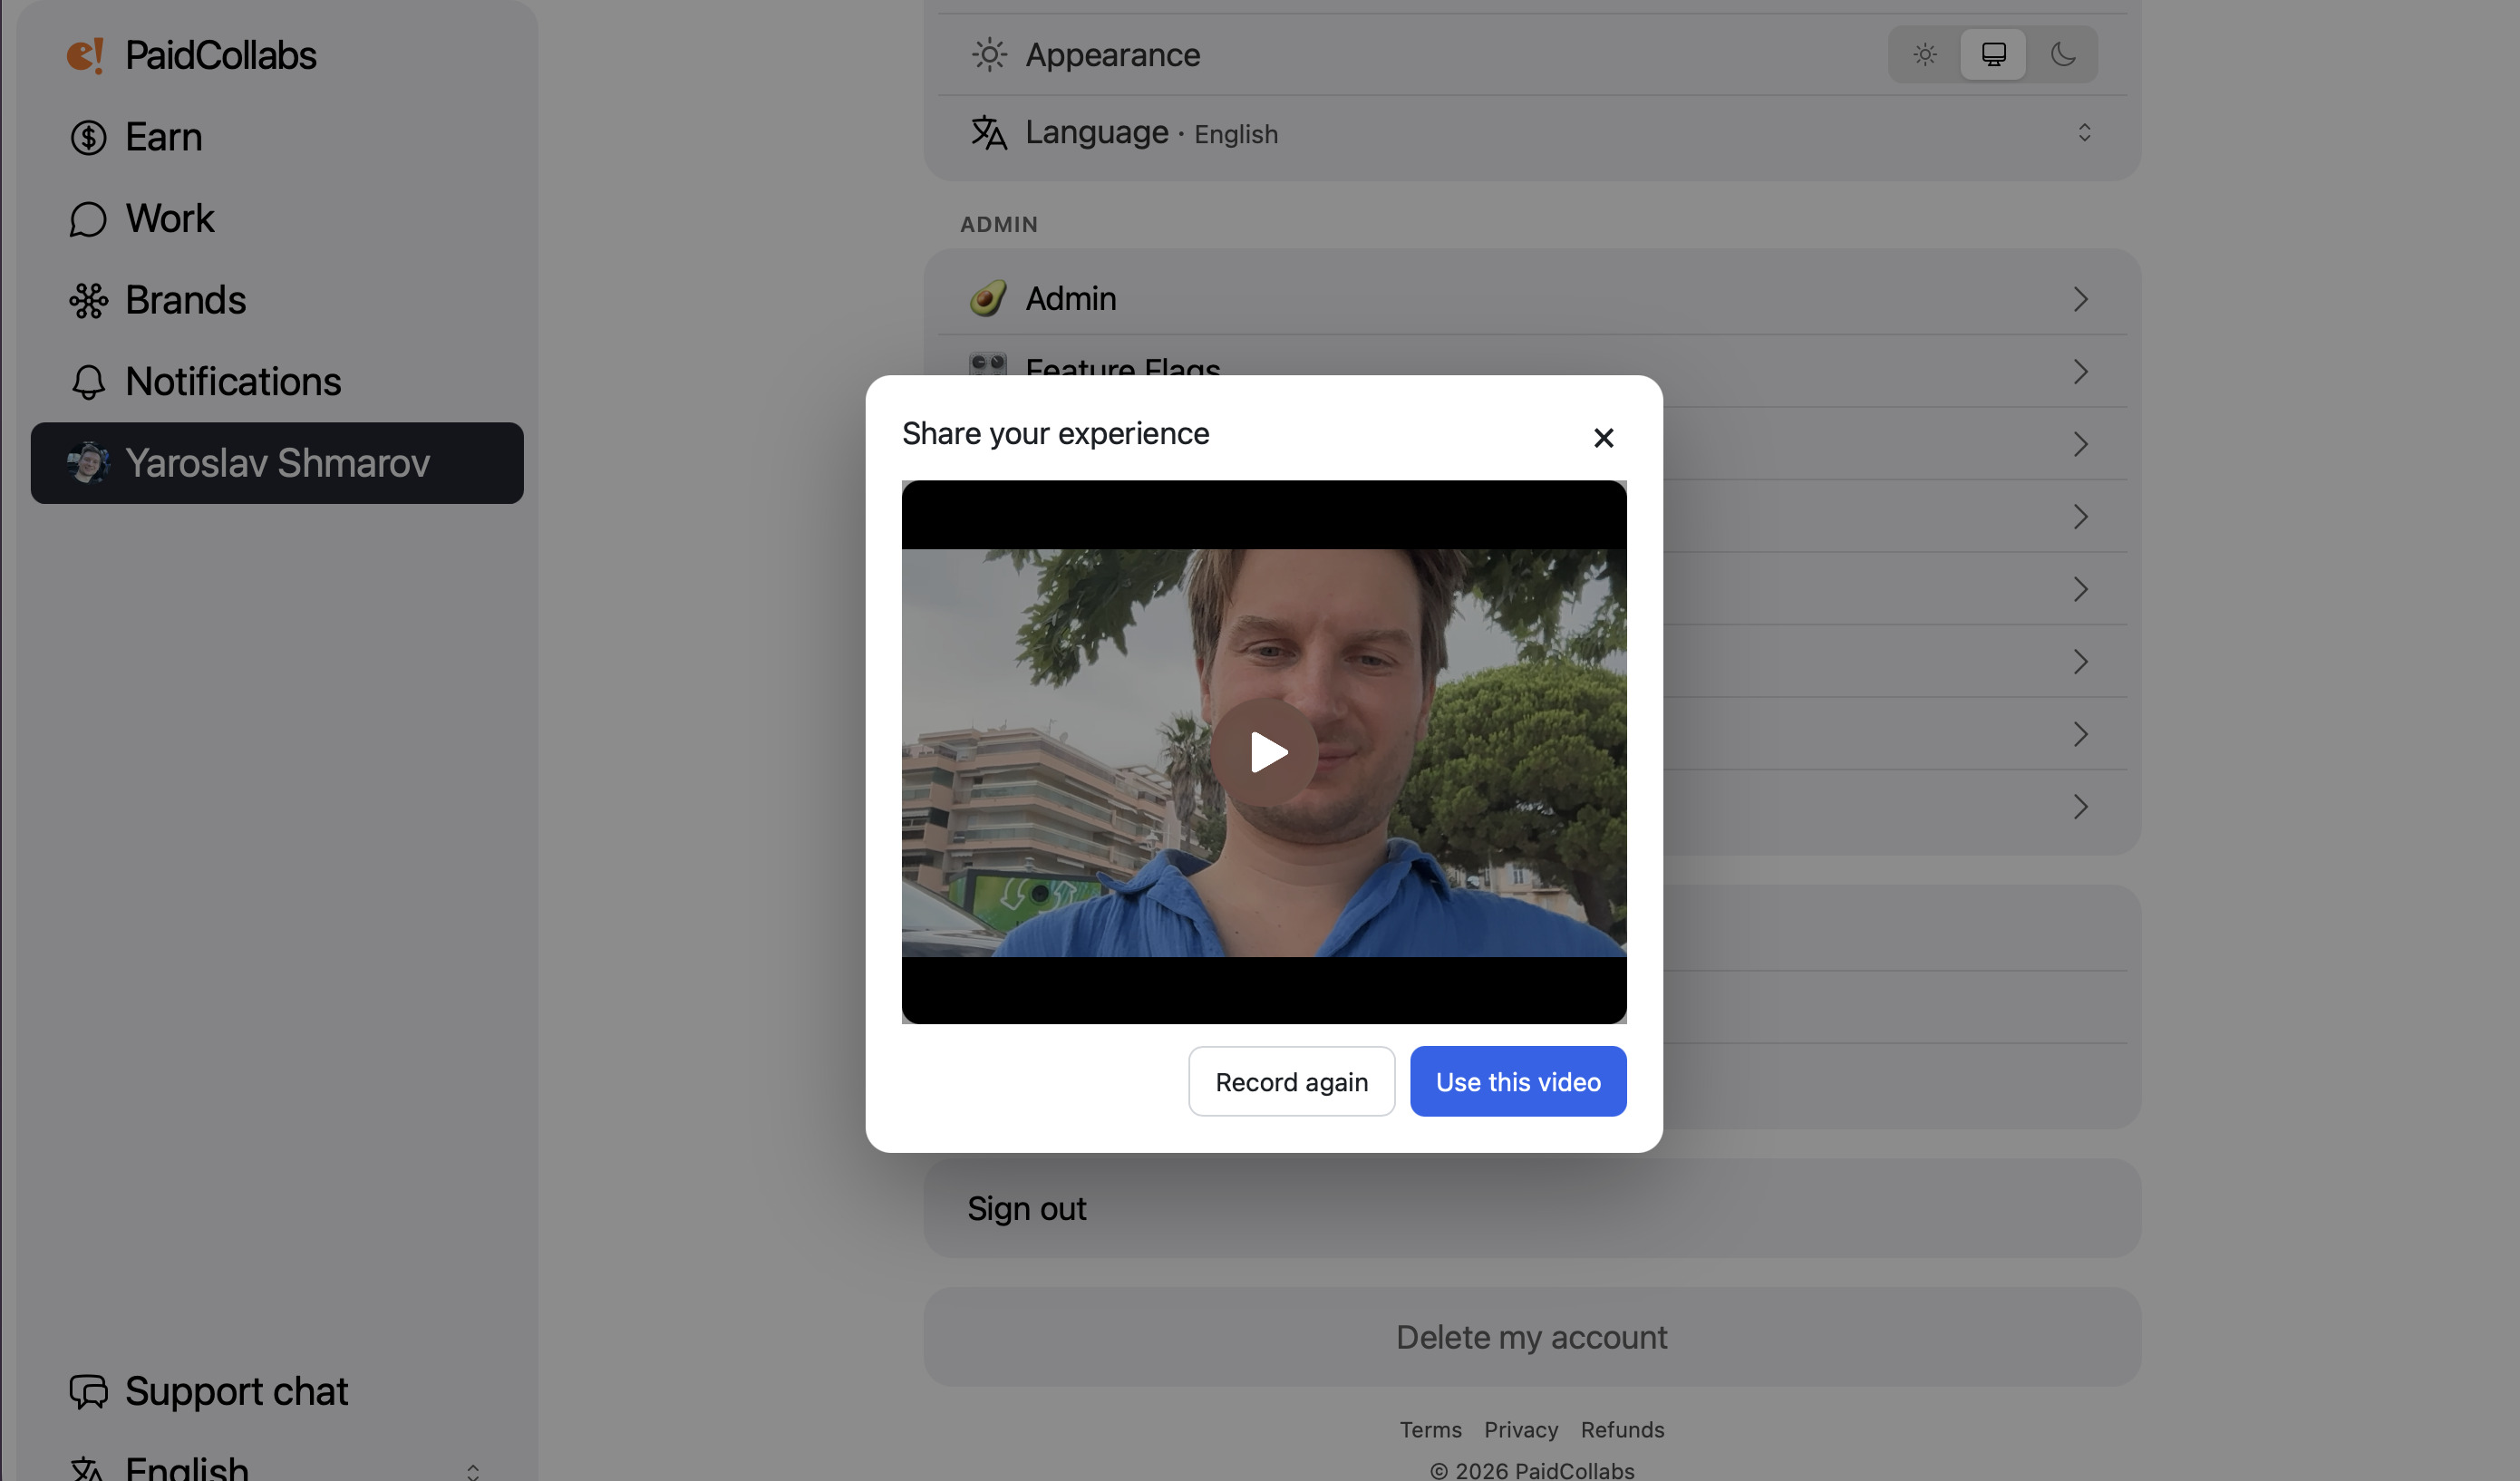Open the Terms link
2520x1481 pixels.
click(1430, 1430)
